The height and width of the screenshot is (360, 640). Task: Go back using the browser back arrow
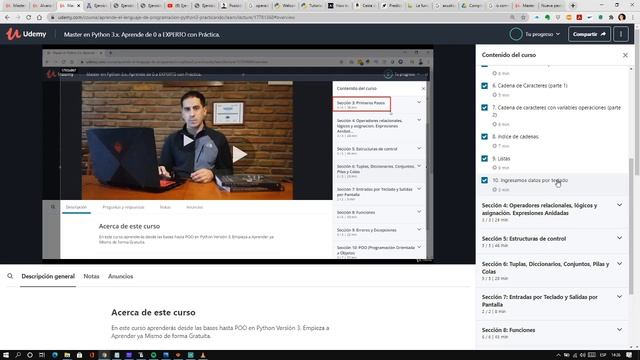[x=7, y=18]
